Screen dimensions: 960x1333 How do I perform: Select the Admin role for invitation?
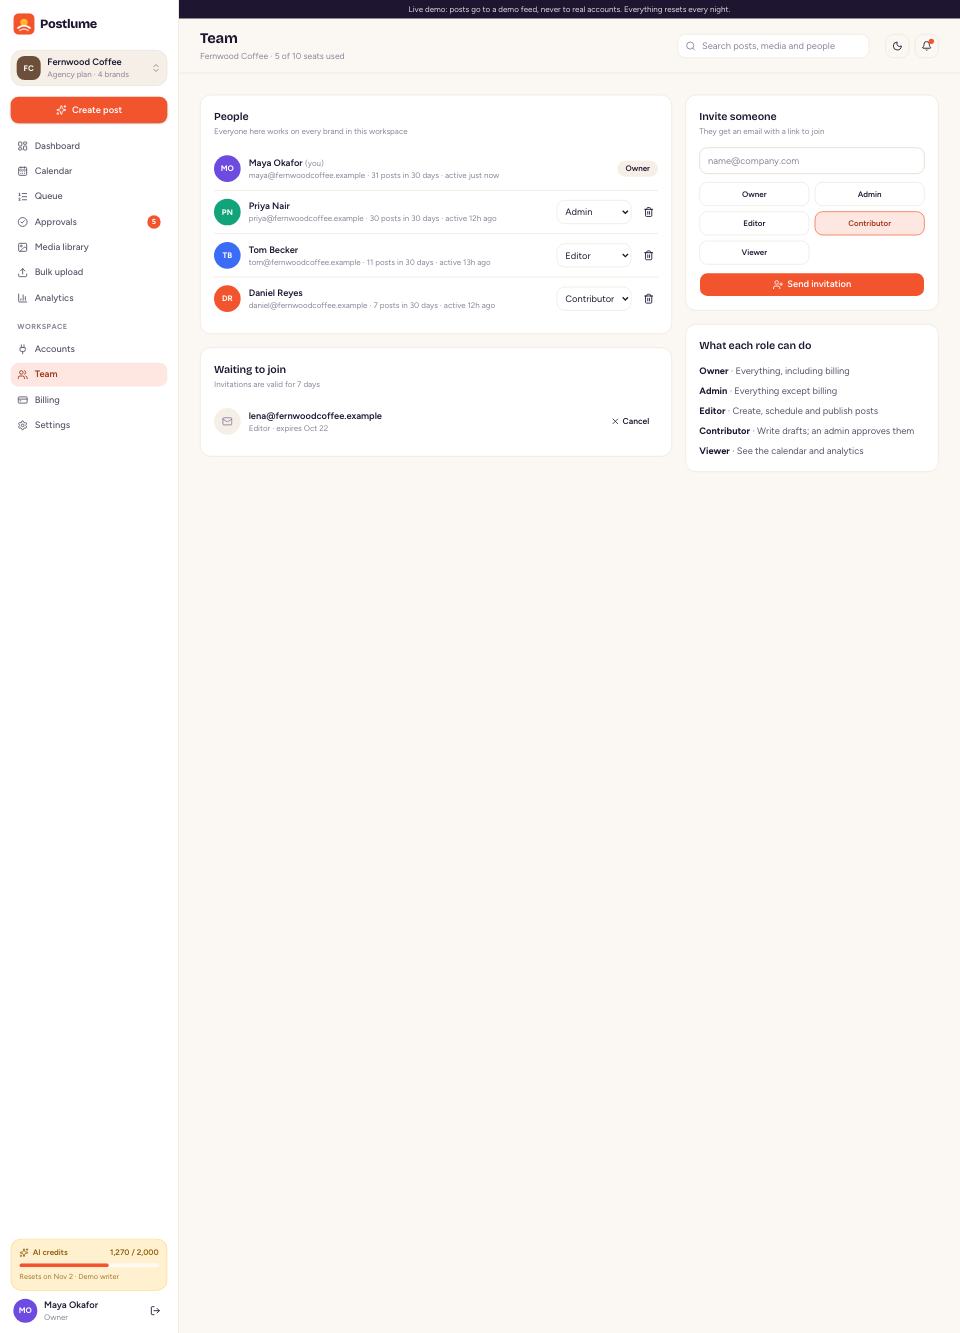click(x=869, y=194)
